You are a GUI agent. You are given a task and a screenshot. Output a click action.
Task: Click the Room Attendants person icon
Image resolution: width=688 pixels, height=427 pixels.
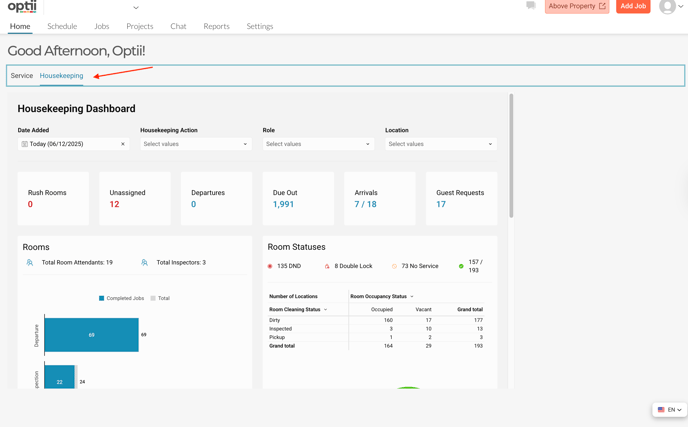click(29, 262)
